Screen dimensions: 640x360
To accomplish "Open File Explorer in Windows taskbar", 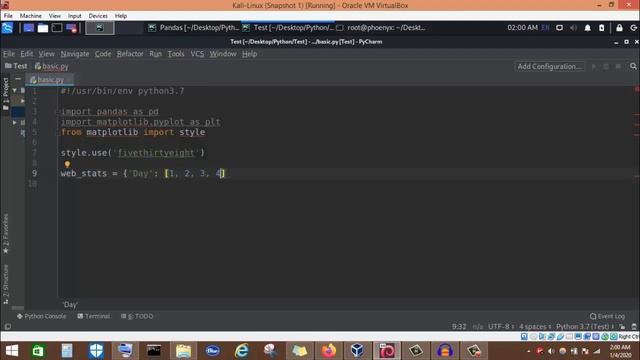I will (x=183, y=351).
